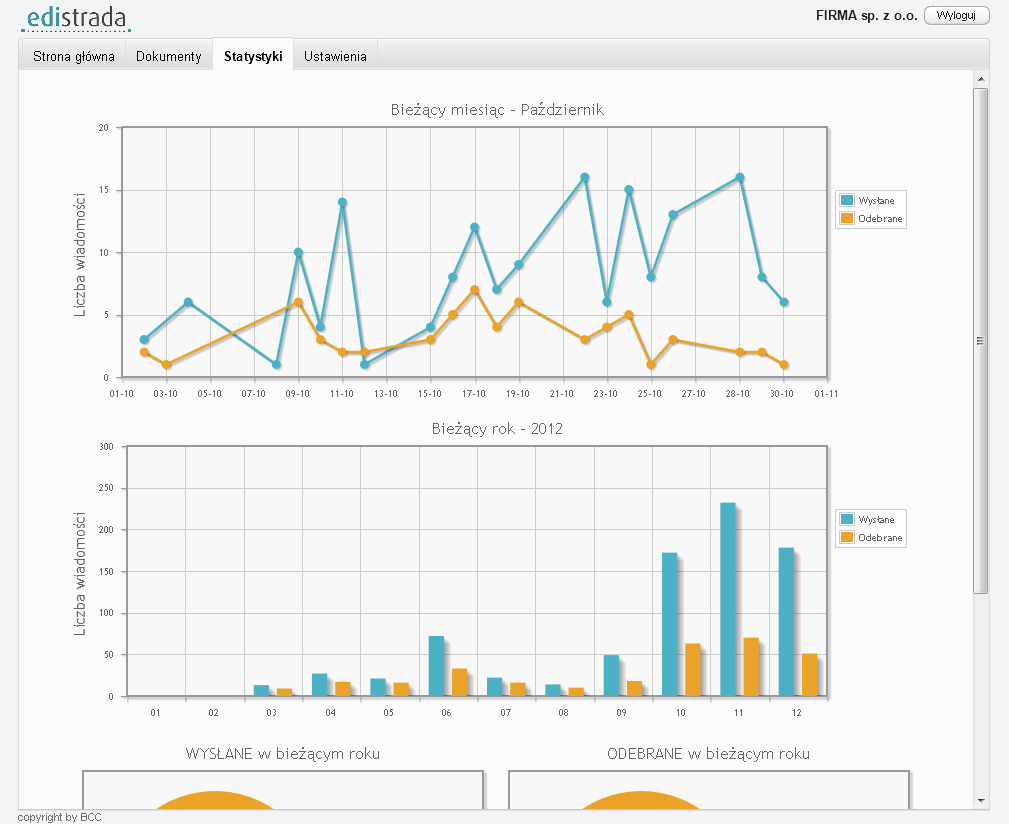Click the 'FIRMA sp. z o.o.' company name
This screenshot has height=824, width=1009.
(867, 15)
